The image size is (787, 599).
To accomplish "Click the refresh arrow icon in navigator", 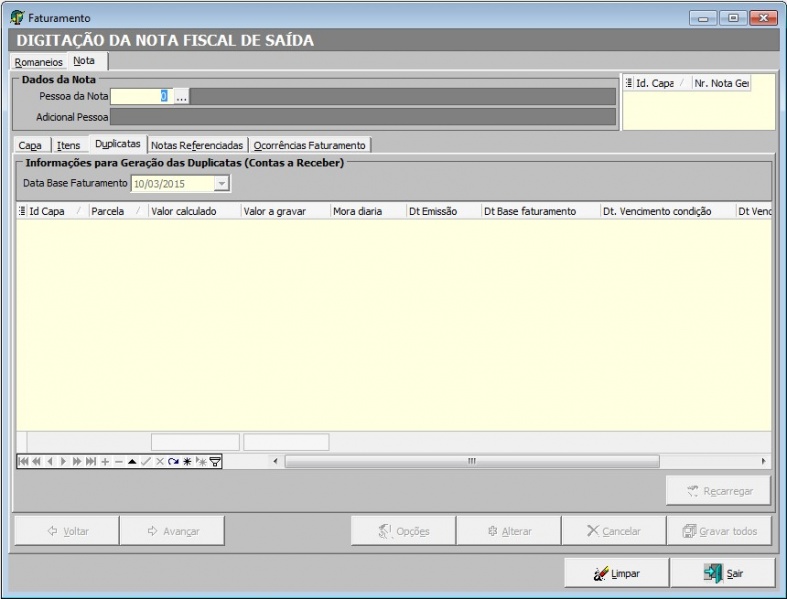I will coord(173,461).
